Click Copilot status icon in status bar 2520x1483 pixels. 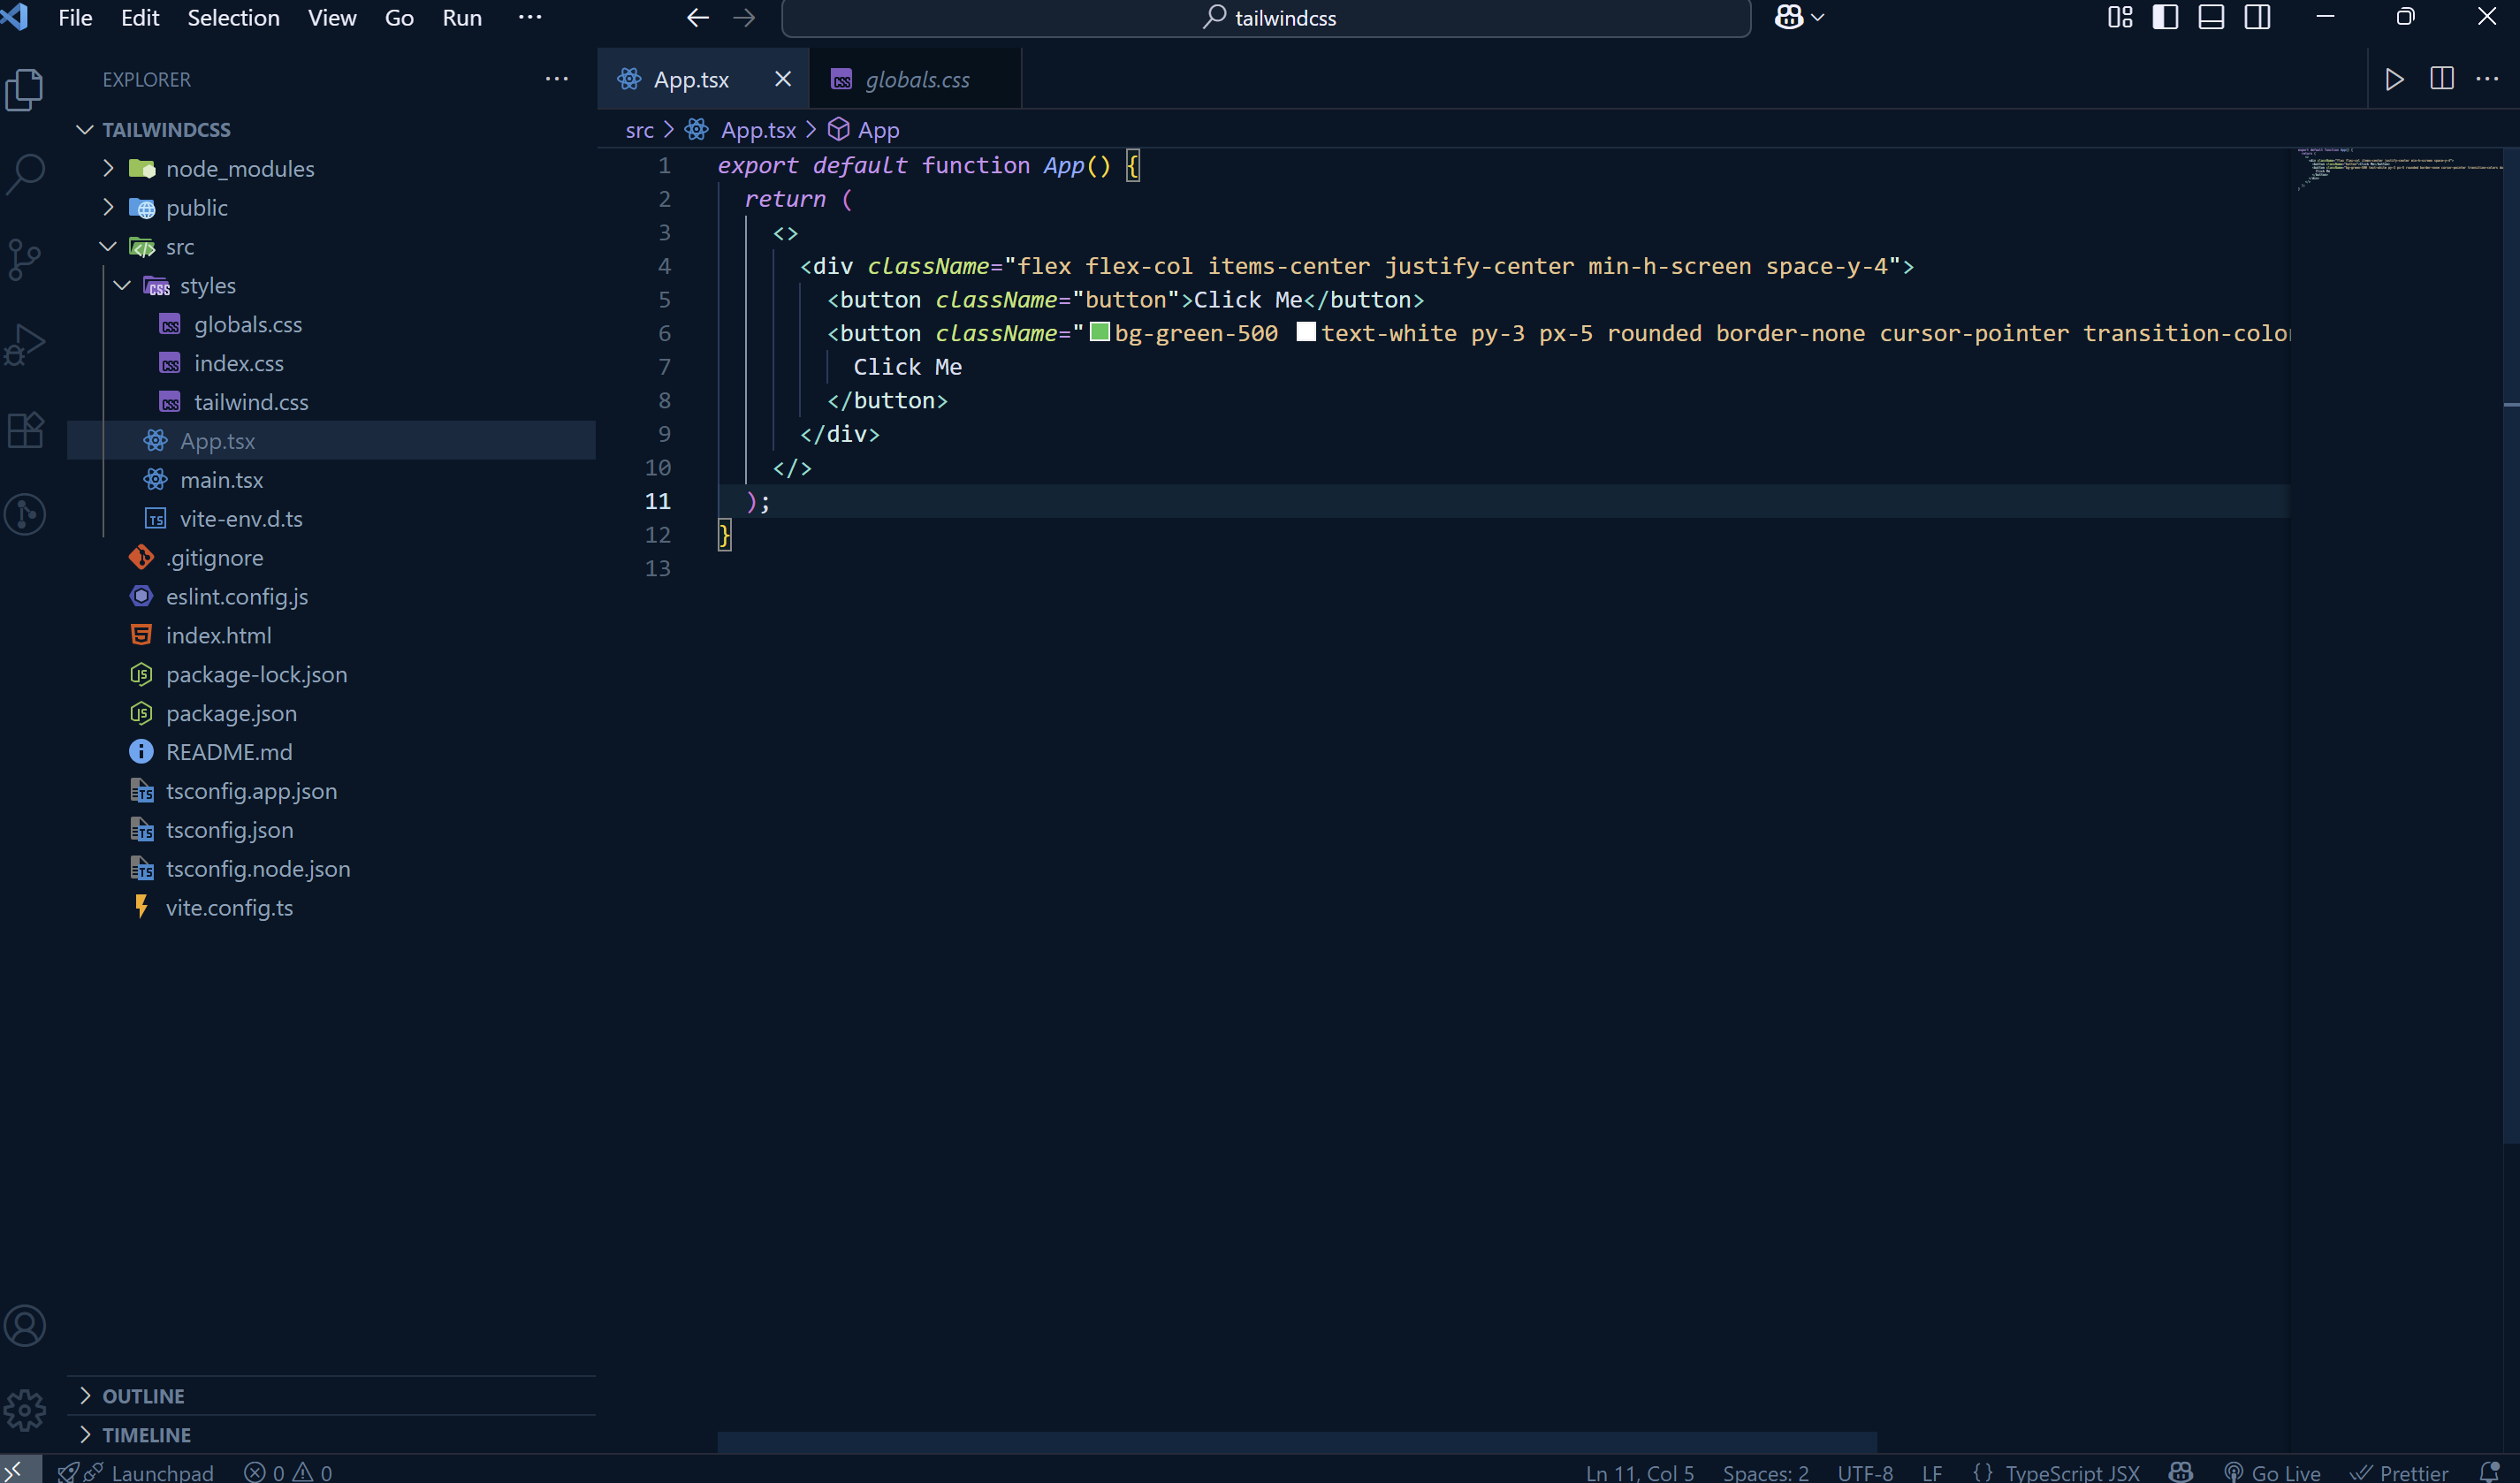click(2181, 1472)
